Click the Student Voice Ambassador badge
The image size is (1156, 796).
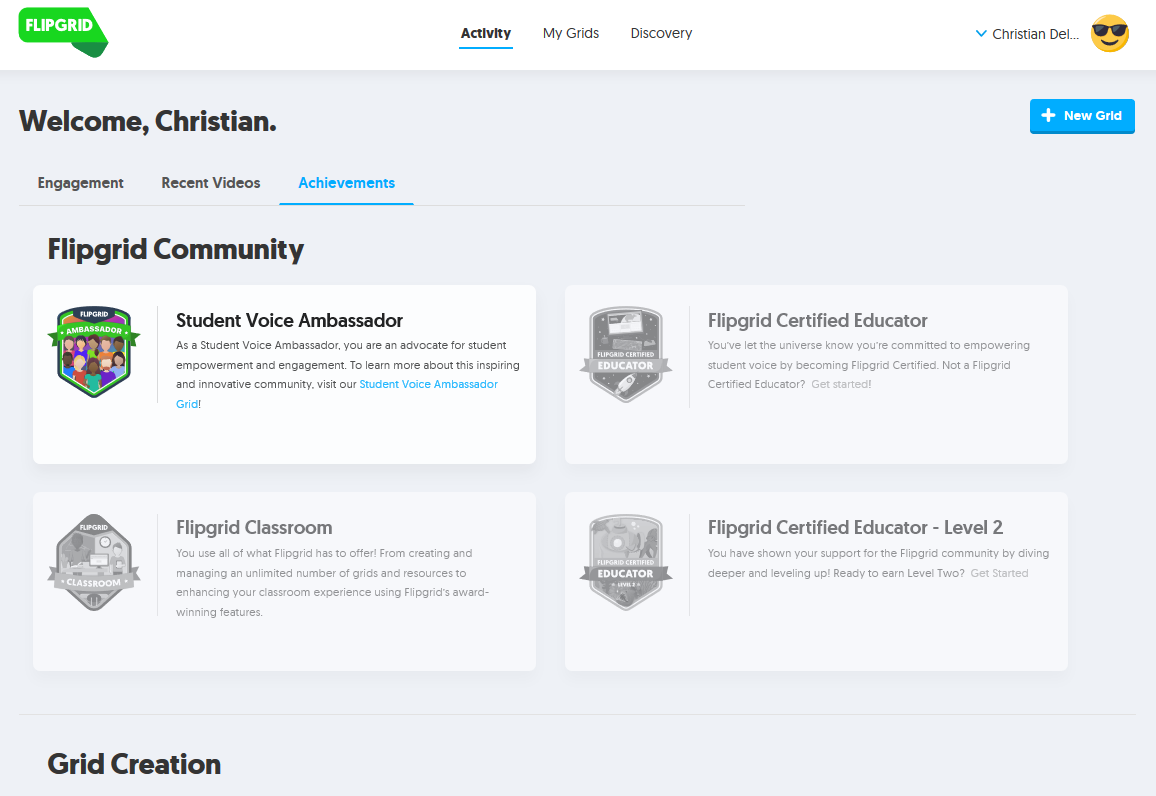94,352
